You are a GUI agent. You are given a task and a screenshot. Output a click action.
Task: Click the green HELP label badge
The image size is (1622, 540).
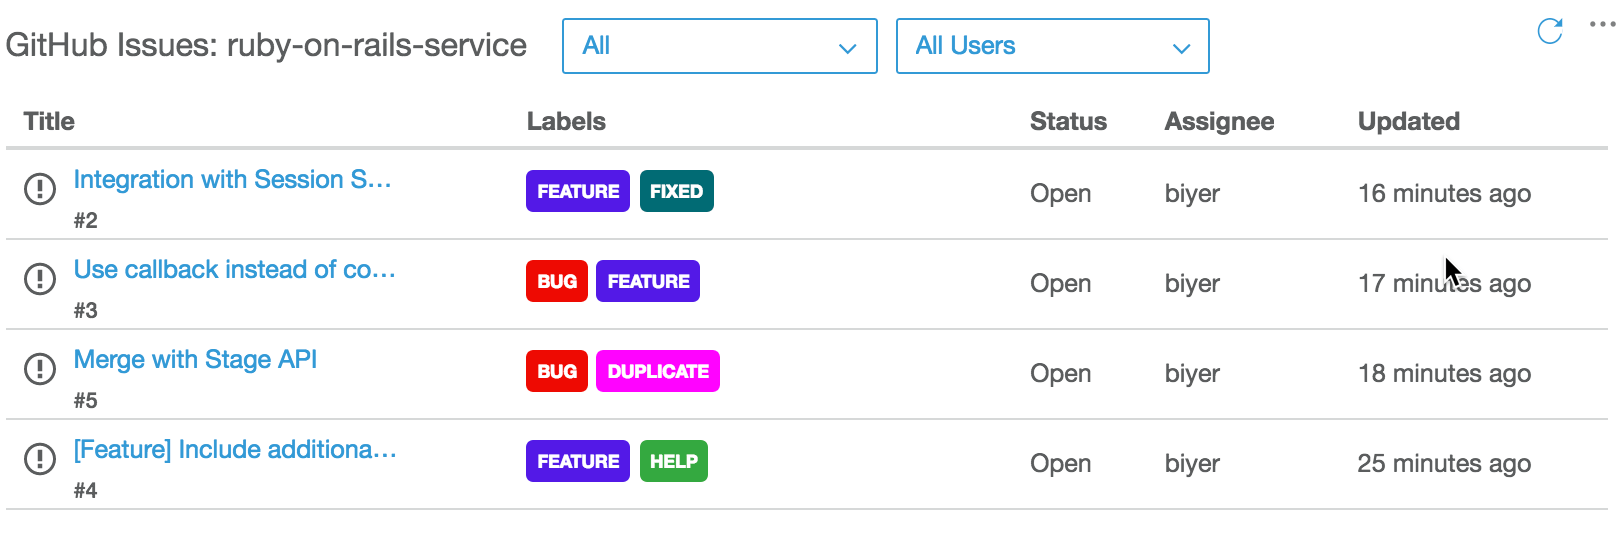673,461
